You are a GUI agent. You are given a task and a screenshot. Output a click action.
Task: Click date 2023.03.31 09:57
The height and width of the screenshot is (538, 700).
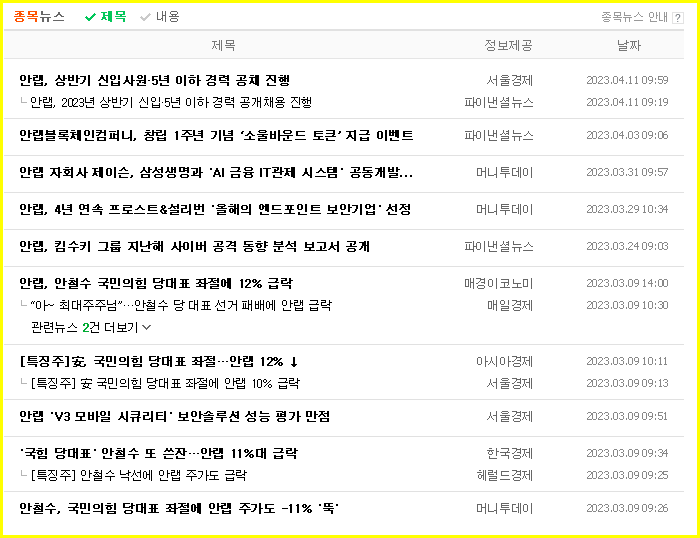coord(627,172)
